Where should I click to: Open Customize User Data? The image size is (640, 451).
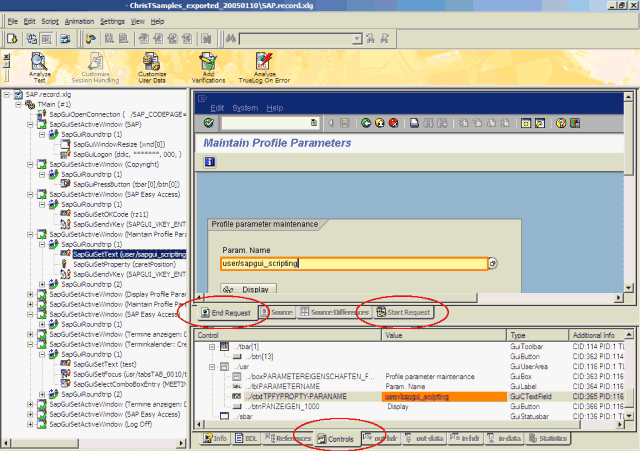pyautogui.click(x=152, y=67)
